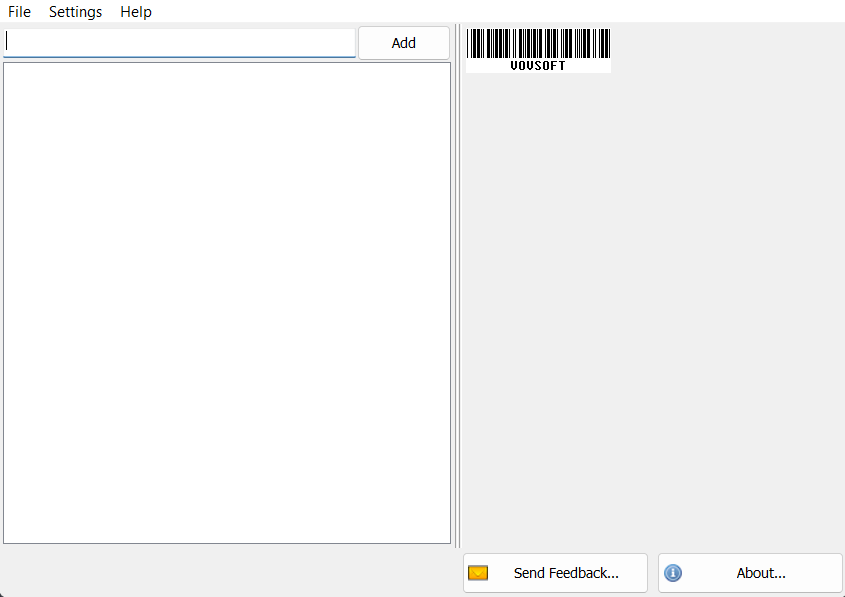845x597 pixels.
Task: Click gray gap between input field and Add
Action: pyautogui.click(x=357, y=43)
